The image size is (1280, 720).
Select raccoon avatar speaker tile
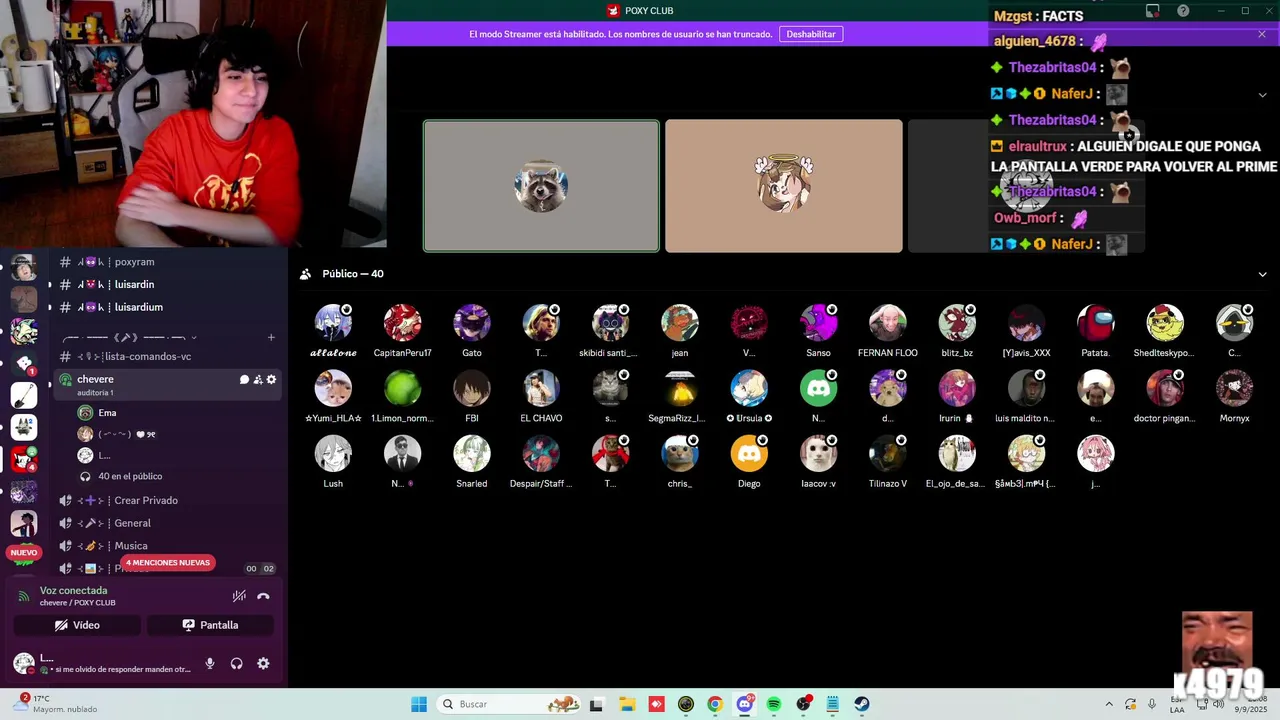[541, 186]
